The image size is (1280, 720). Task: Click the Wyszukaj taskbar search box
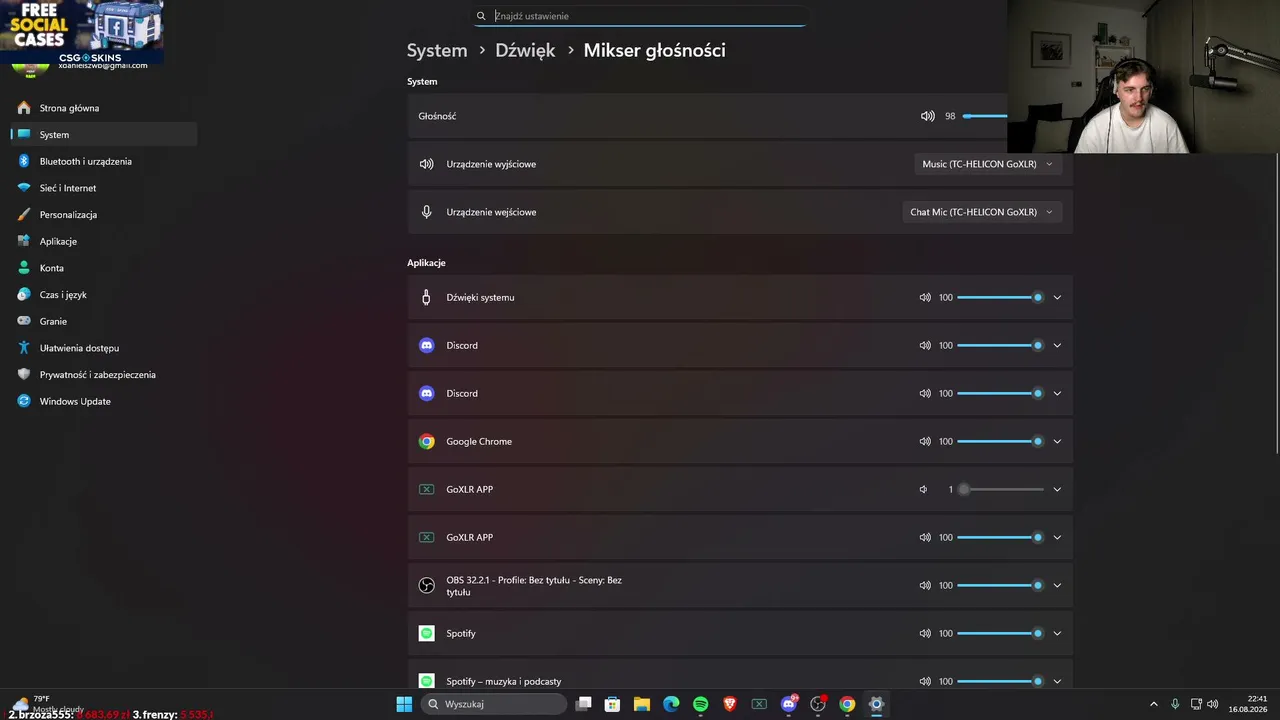click(x=493, y=704)
